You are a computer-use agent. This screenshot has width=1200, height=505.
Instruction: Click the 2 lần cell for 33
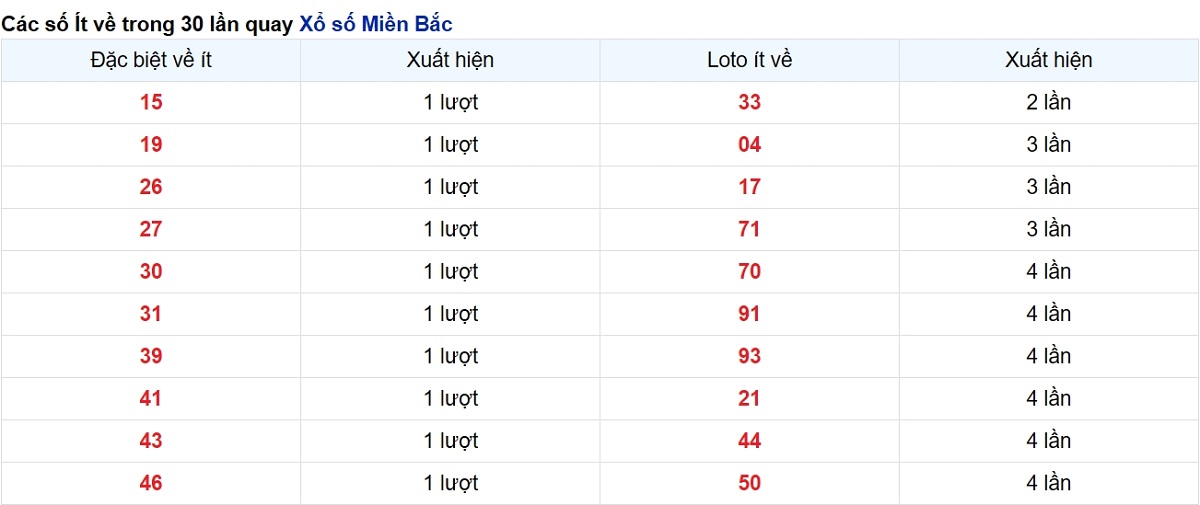[1049, 102]
